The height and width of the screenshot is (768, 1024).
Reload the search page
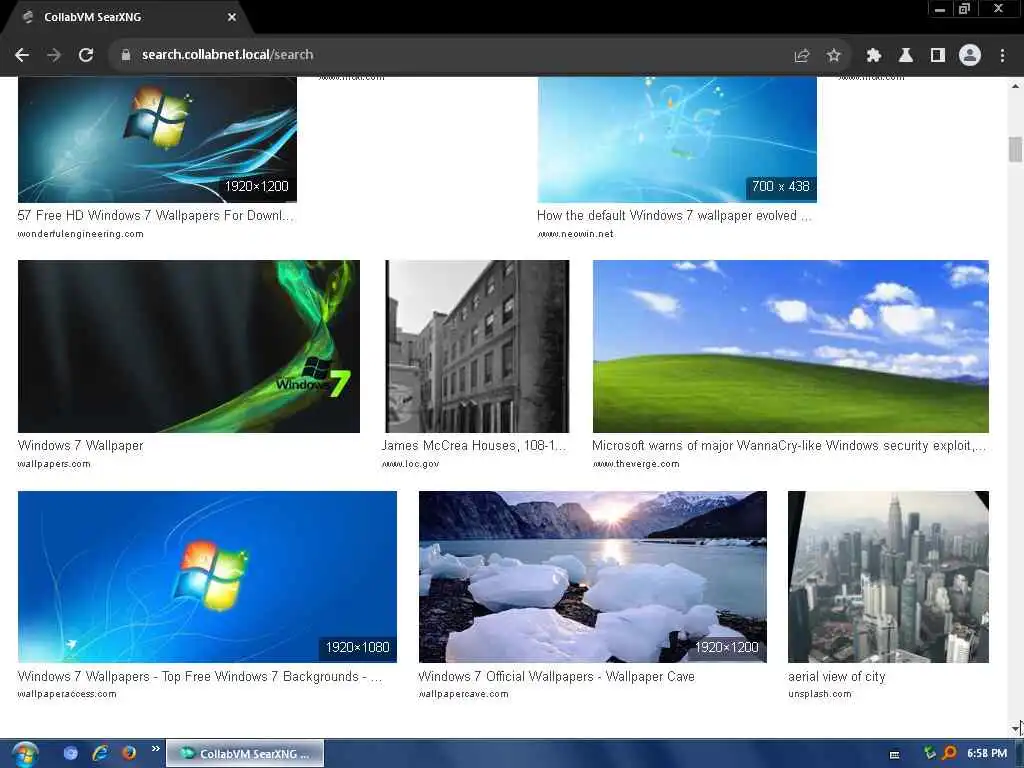(x=86, y=55)
